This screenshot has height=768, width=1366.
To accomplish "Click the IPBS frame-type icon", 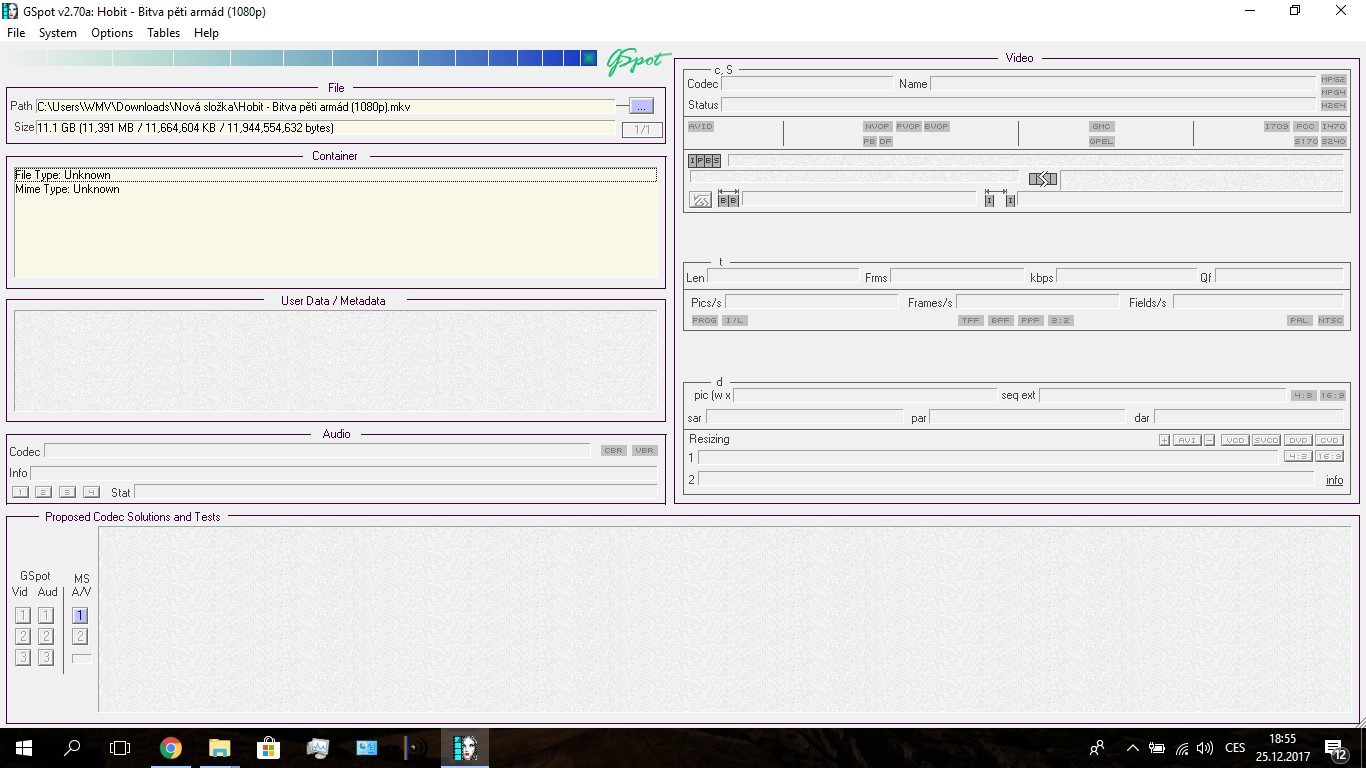I will [x=704, y=160].
